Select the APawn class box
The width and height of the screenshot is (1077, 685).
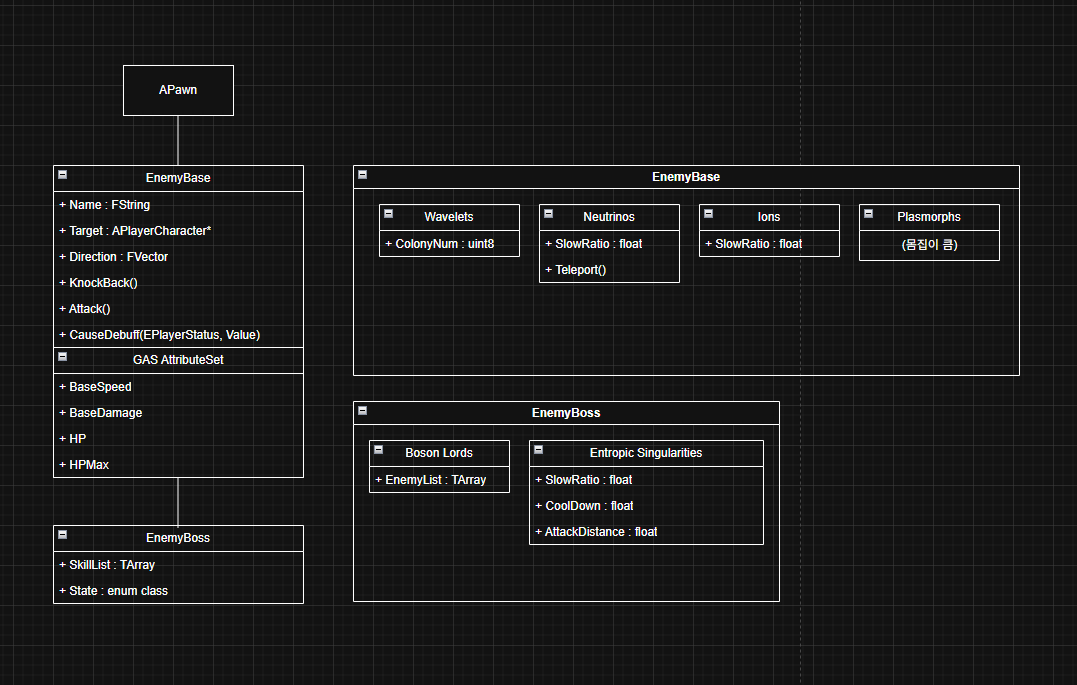click(179, 90)
